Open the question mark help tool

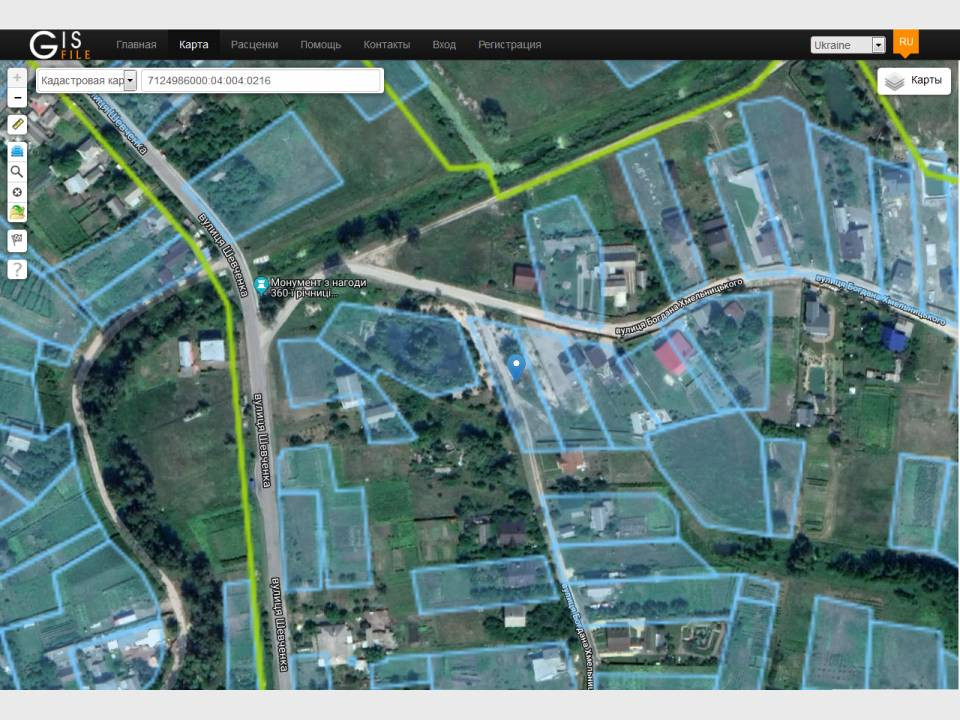(x=17, y=269)
